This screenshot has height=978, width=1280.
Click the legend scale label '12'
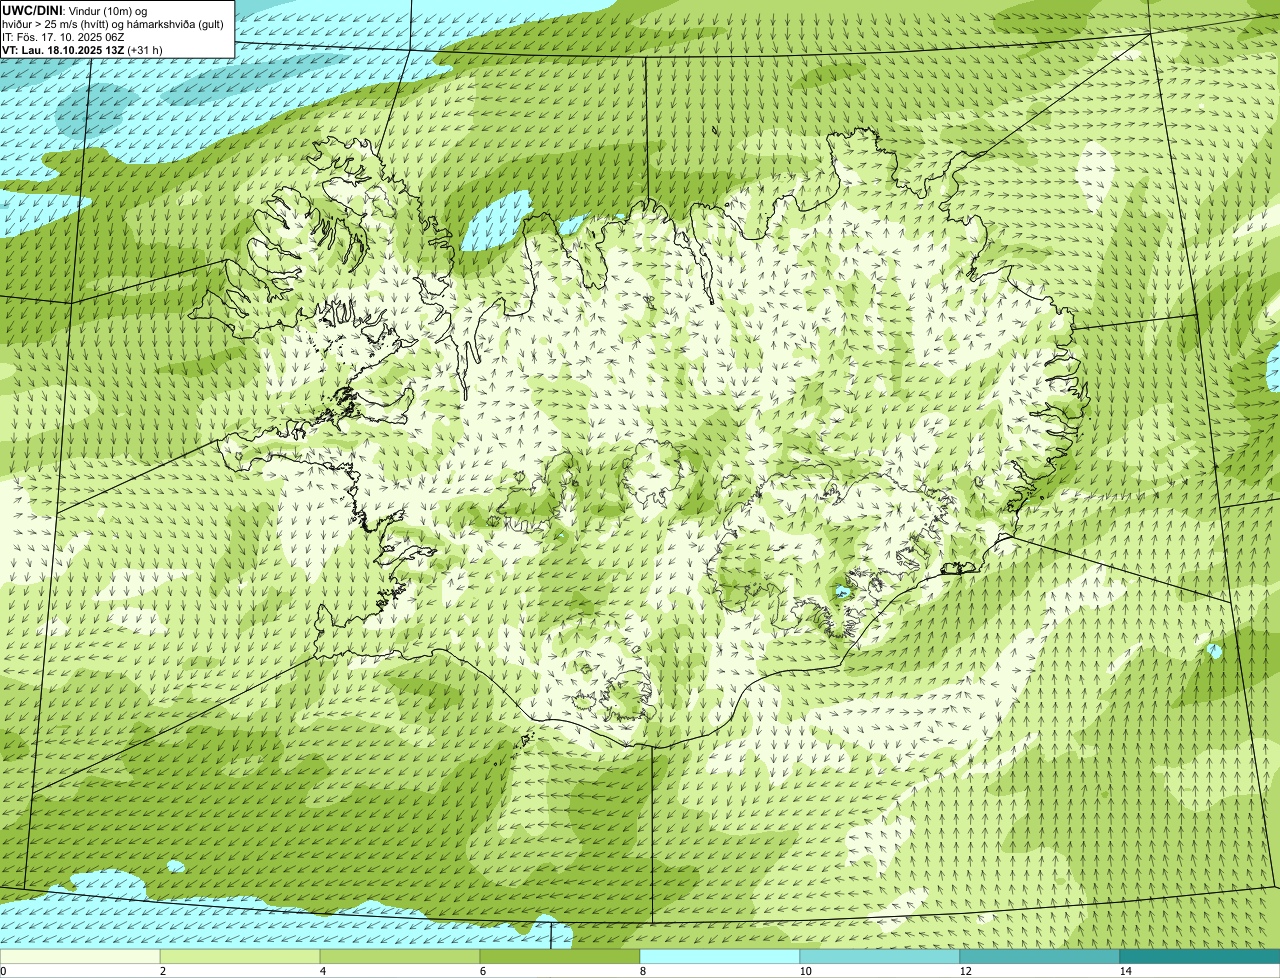point(965,971)
